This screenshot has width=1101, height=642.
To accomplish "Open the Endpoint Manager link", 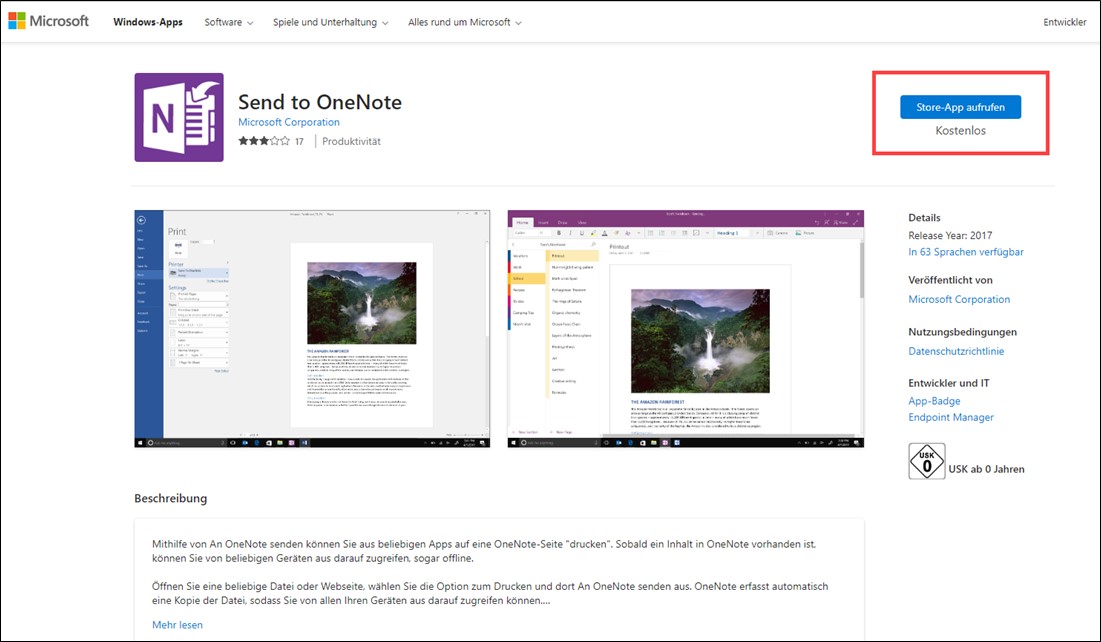I will tap(951, 417).
